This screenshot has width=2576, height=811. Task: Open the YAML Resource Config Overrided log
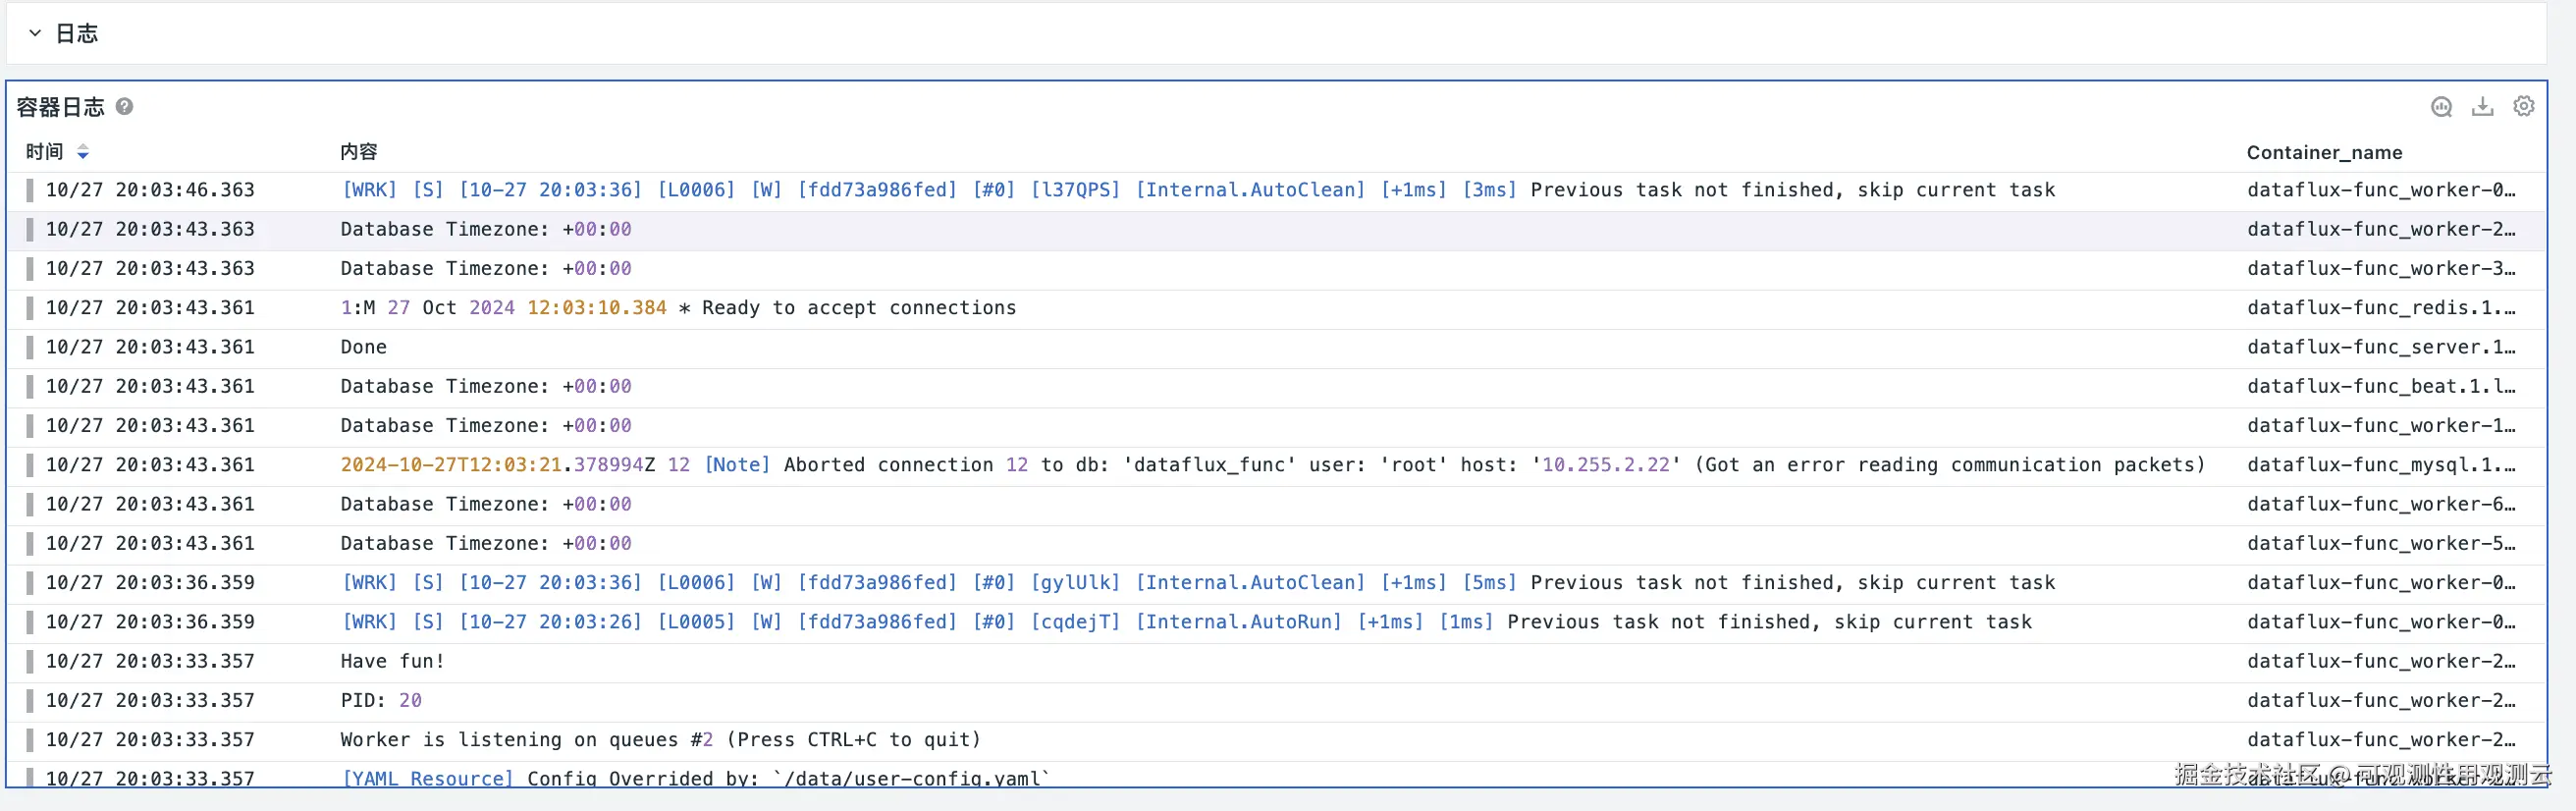click(696, 778)
